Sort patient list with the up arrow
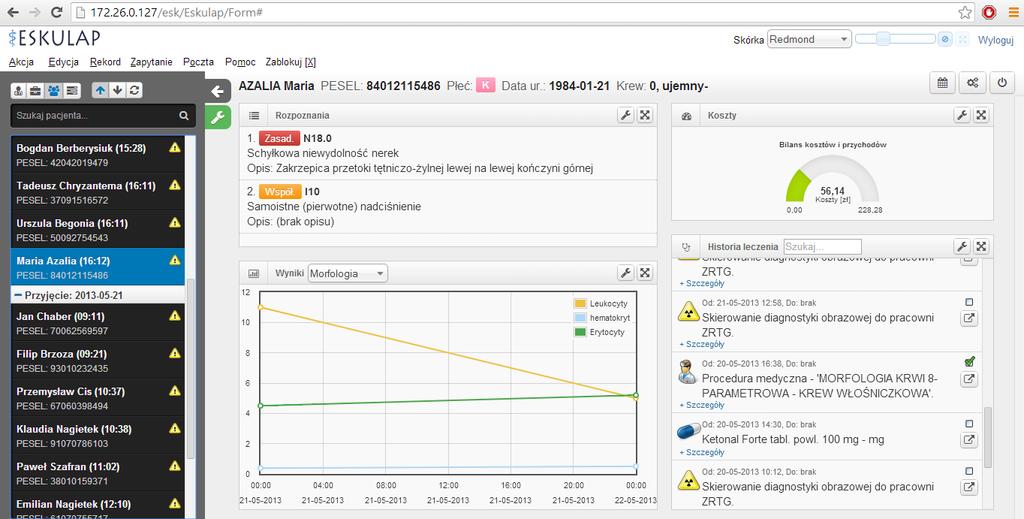 [x=100, y=90]
